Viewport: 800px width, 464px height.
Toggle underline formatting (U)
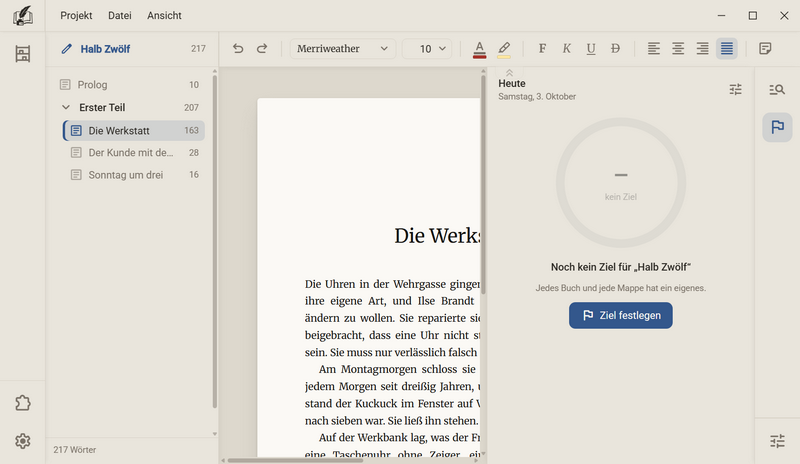coord(591,48)
